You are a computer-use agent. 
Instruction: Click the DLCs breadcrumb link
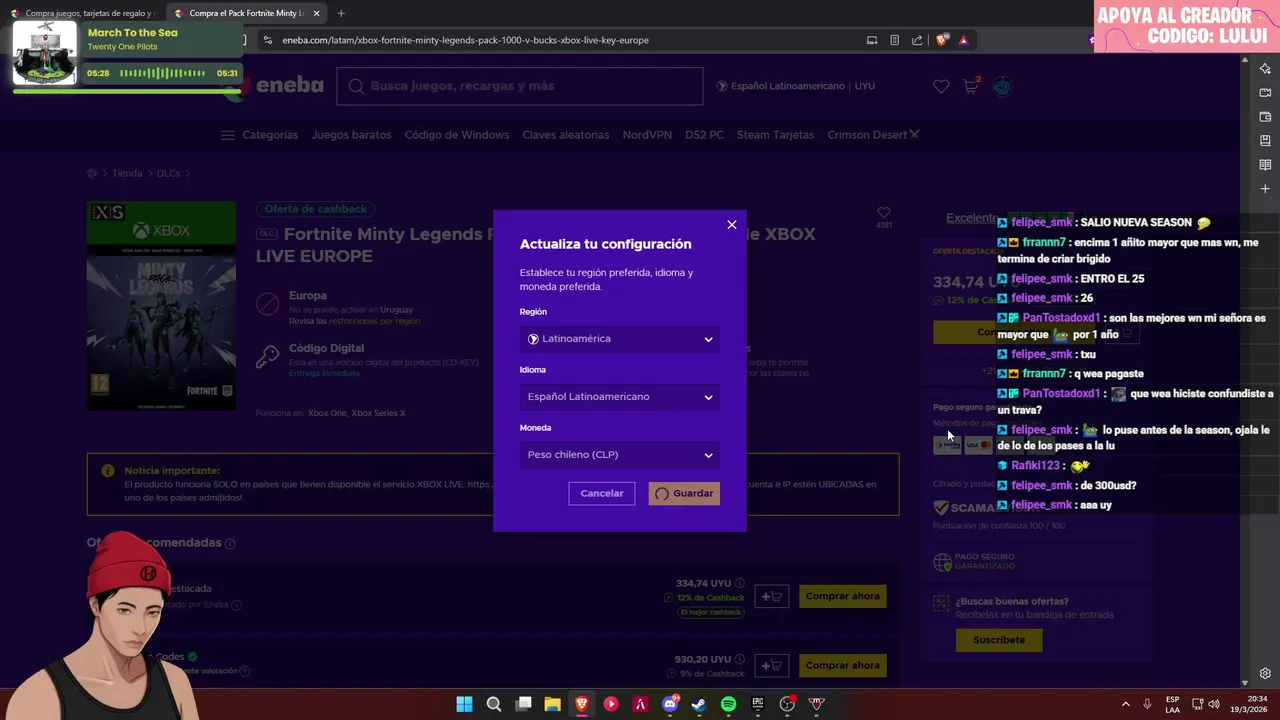coord(168,173)
